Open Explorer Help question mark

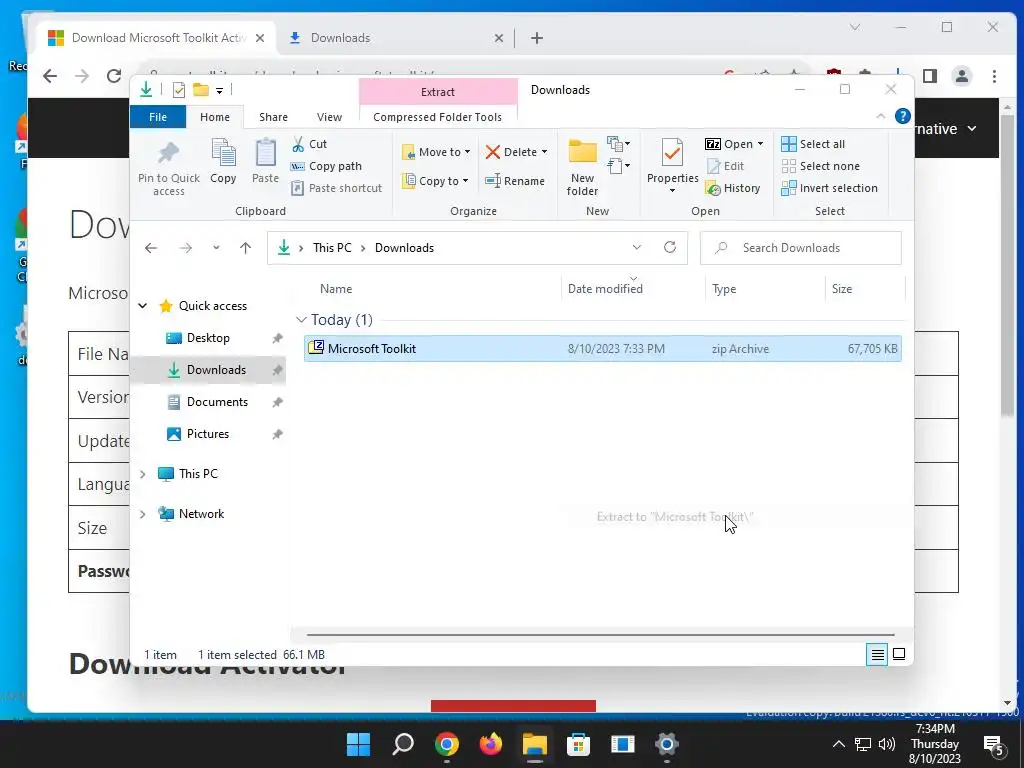click(x=903, y=116)
